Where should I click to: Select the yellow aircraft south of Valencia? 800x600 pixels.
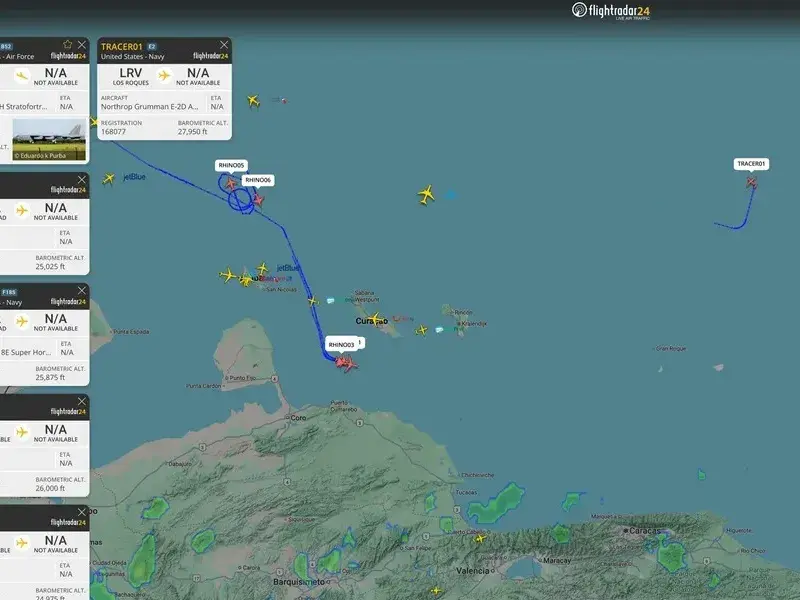tap(436, 591)
